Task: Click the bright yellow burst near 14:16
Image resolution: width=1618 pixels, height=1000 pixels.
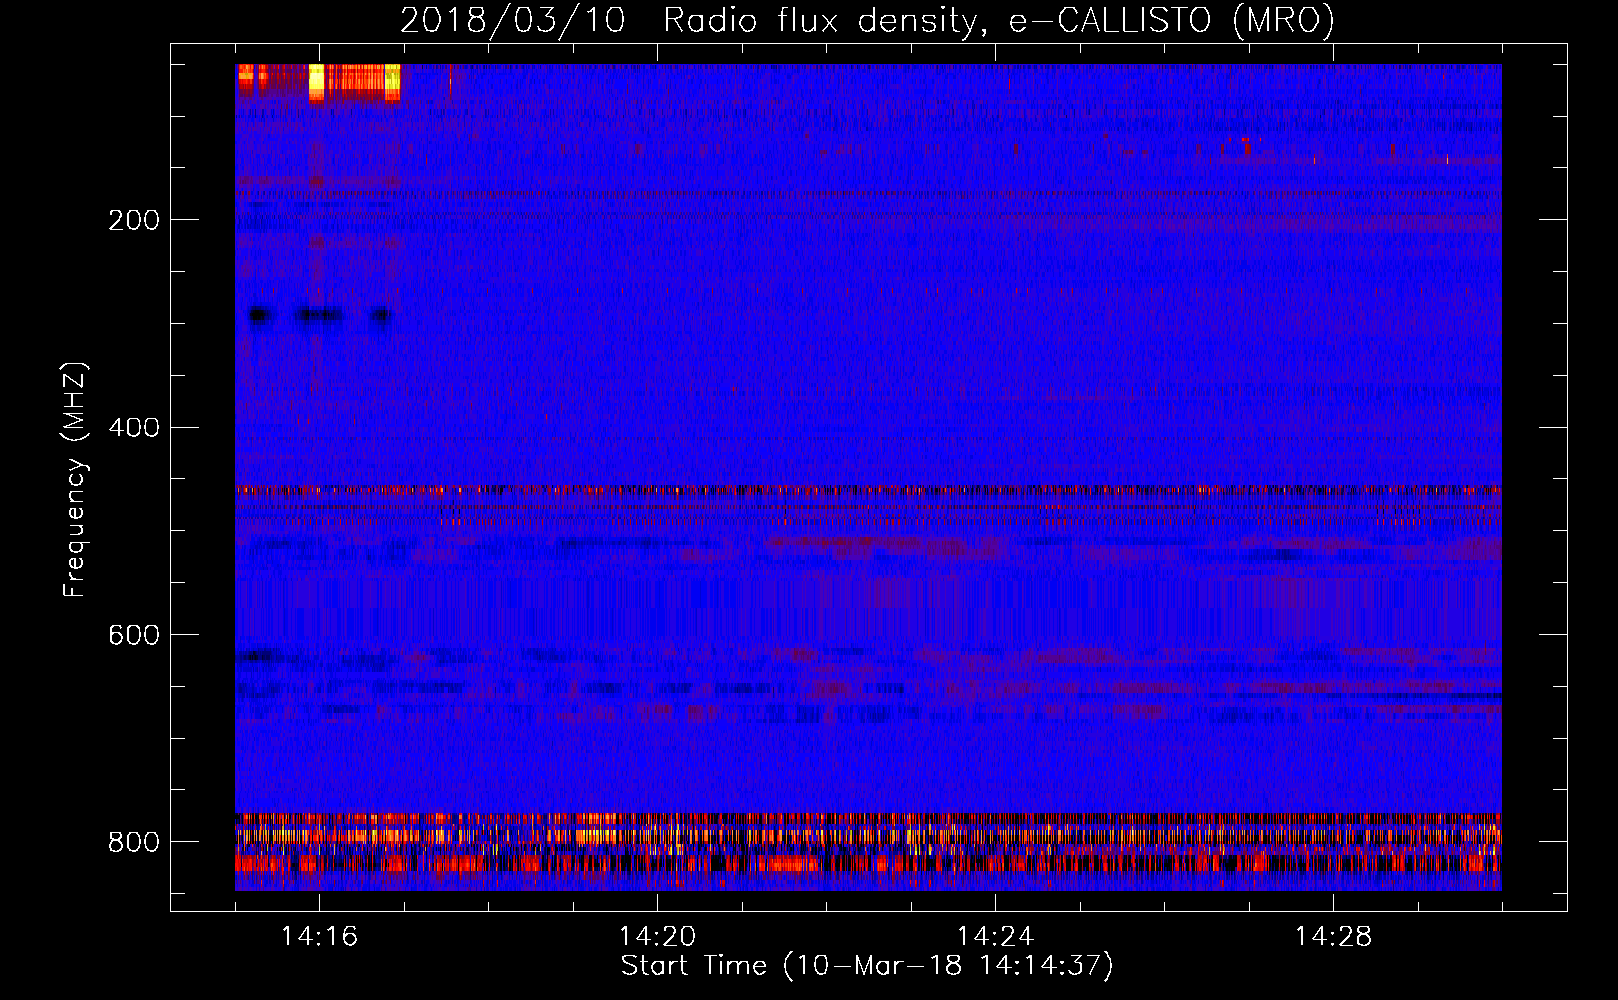Action: (x=317, y=82)
